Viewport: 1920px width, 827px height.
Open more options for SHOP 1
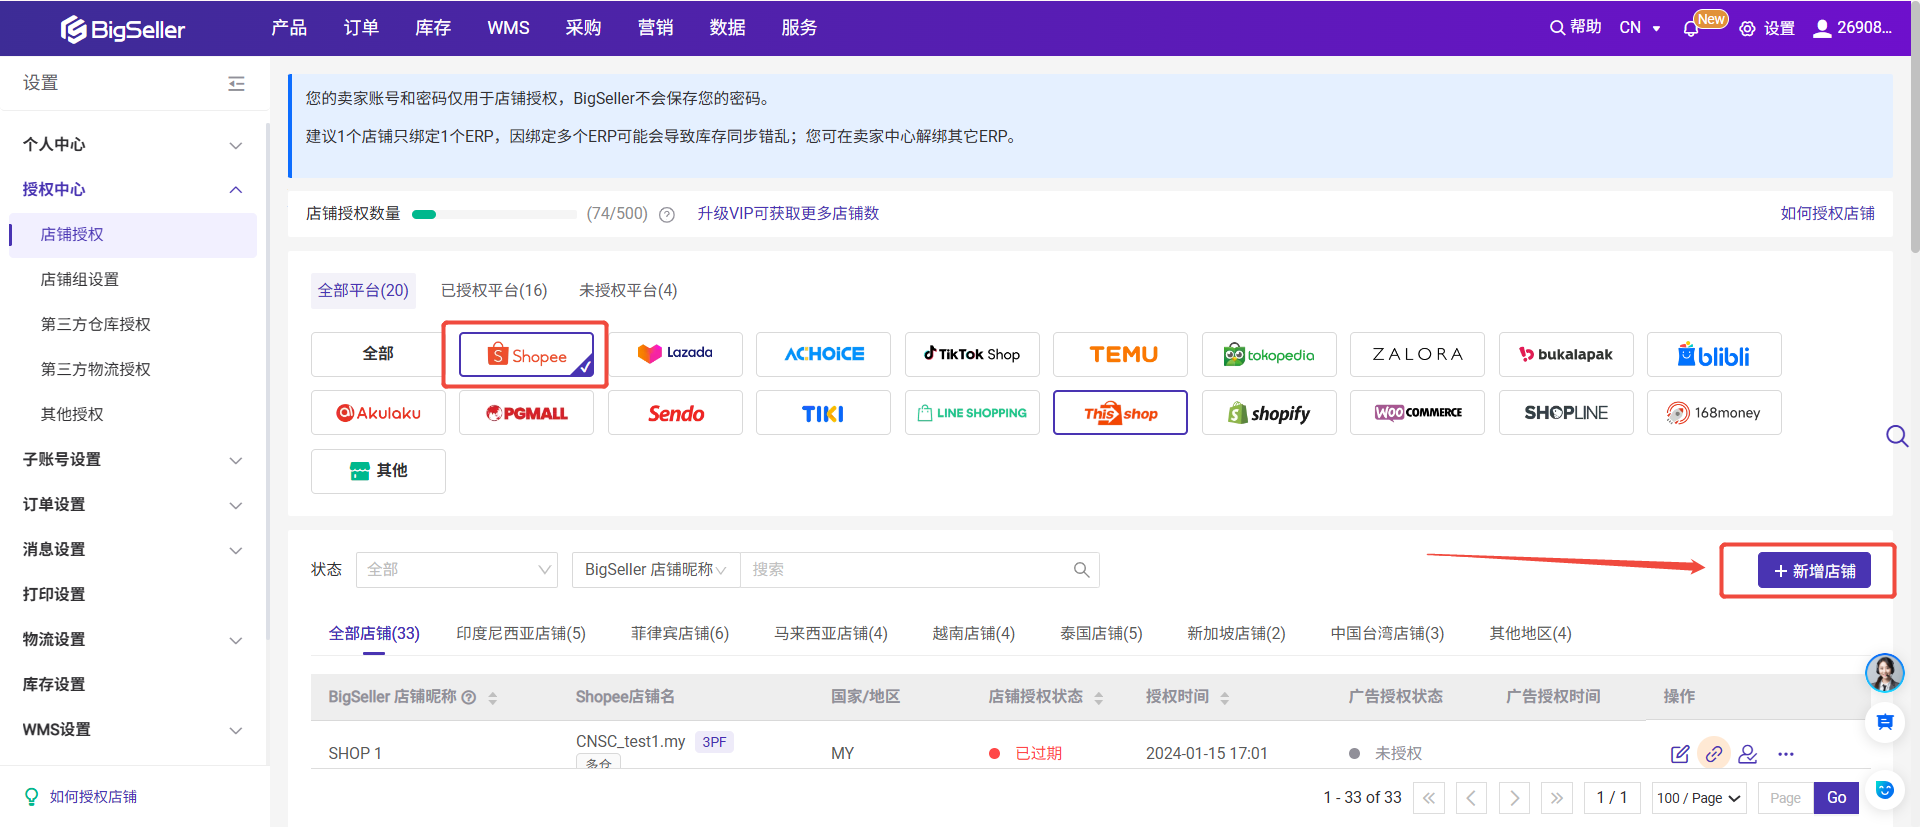coord(1786,754)
